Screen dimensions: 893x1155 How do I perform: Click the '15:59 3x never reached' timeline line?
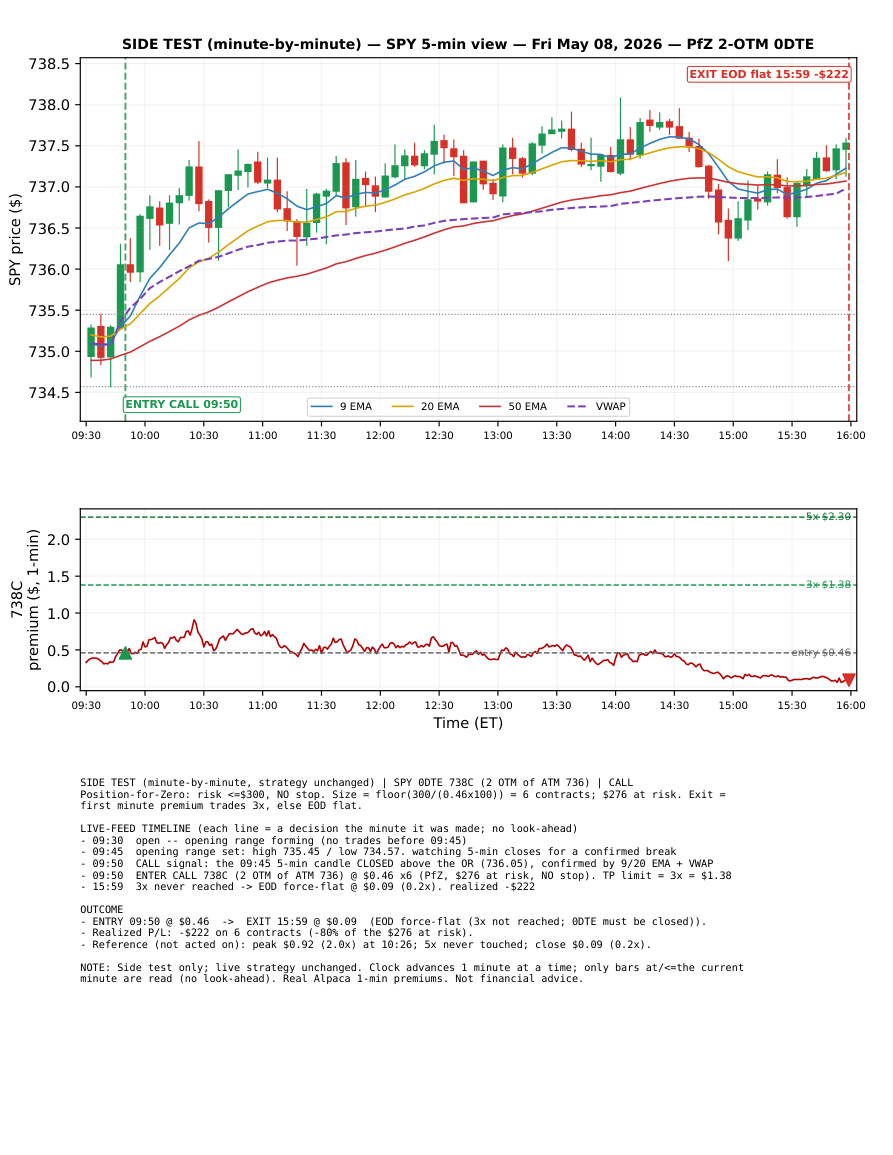tap(307, 887)
